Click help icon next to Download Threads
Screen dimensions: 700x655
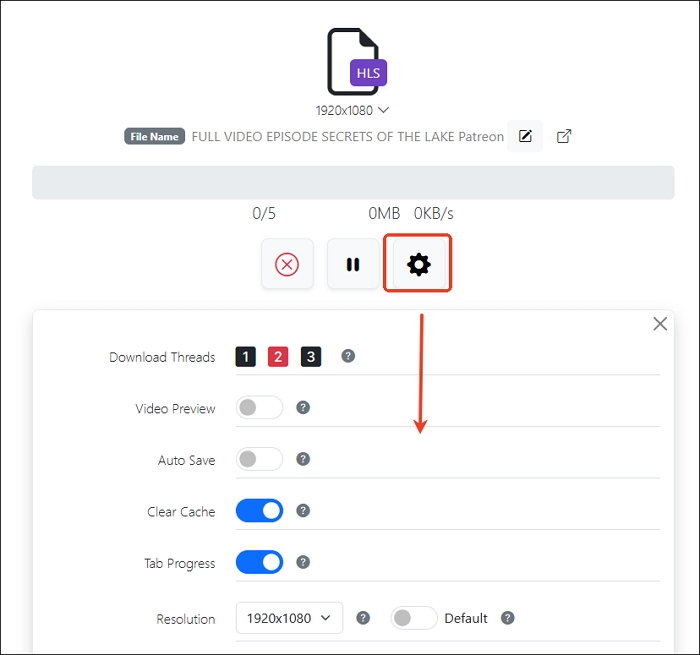[x=348, y=356]
